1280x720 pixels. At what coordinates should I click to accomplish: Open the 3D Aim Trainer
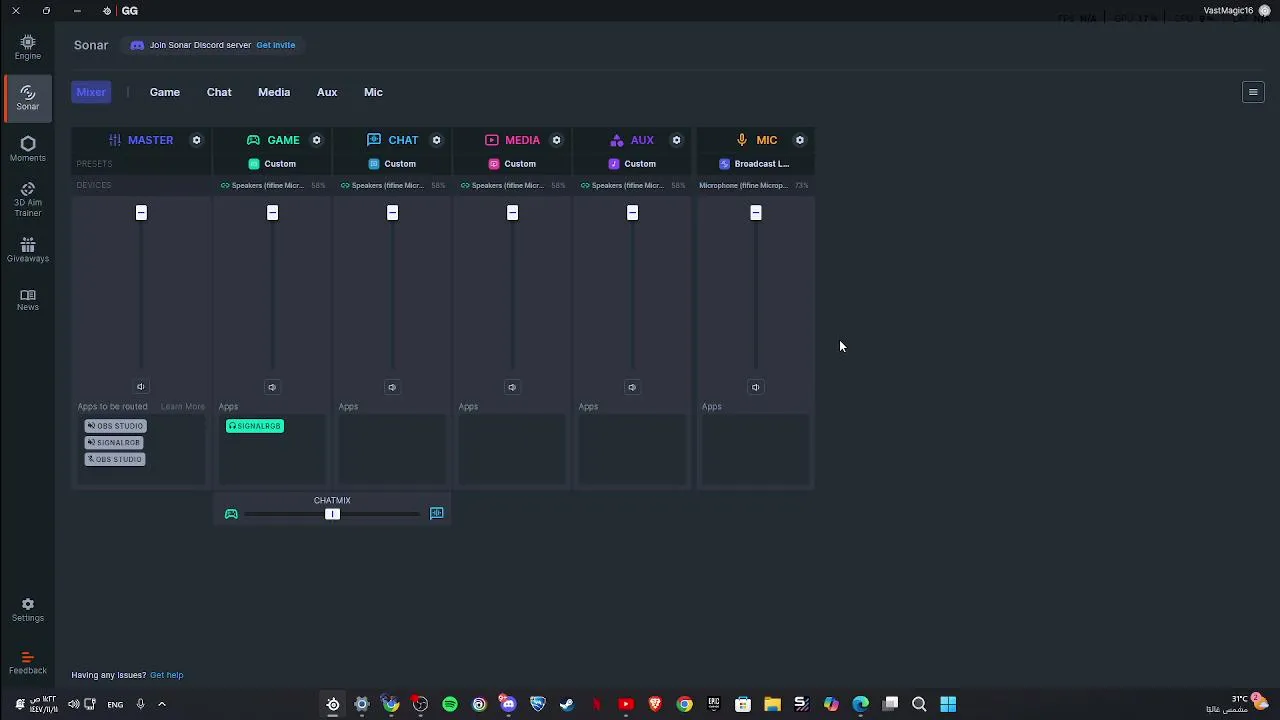coord(28,200)
